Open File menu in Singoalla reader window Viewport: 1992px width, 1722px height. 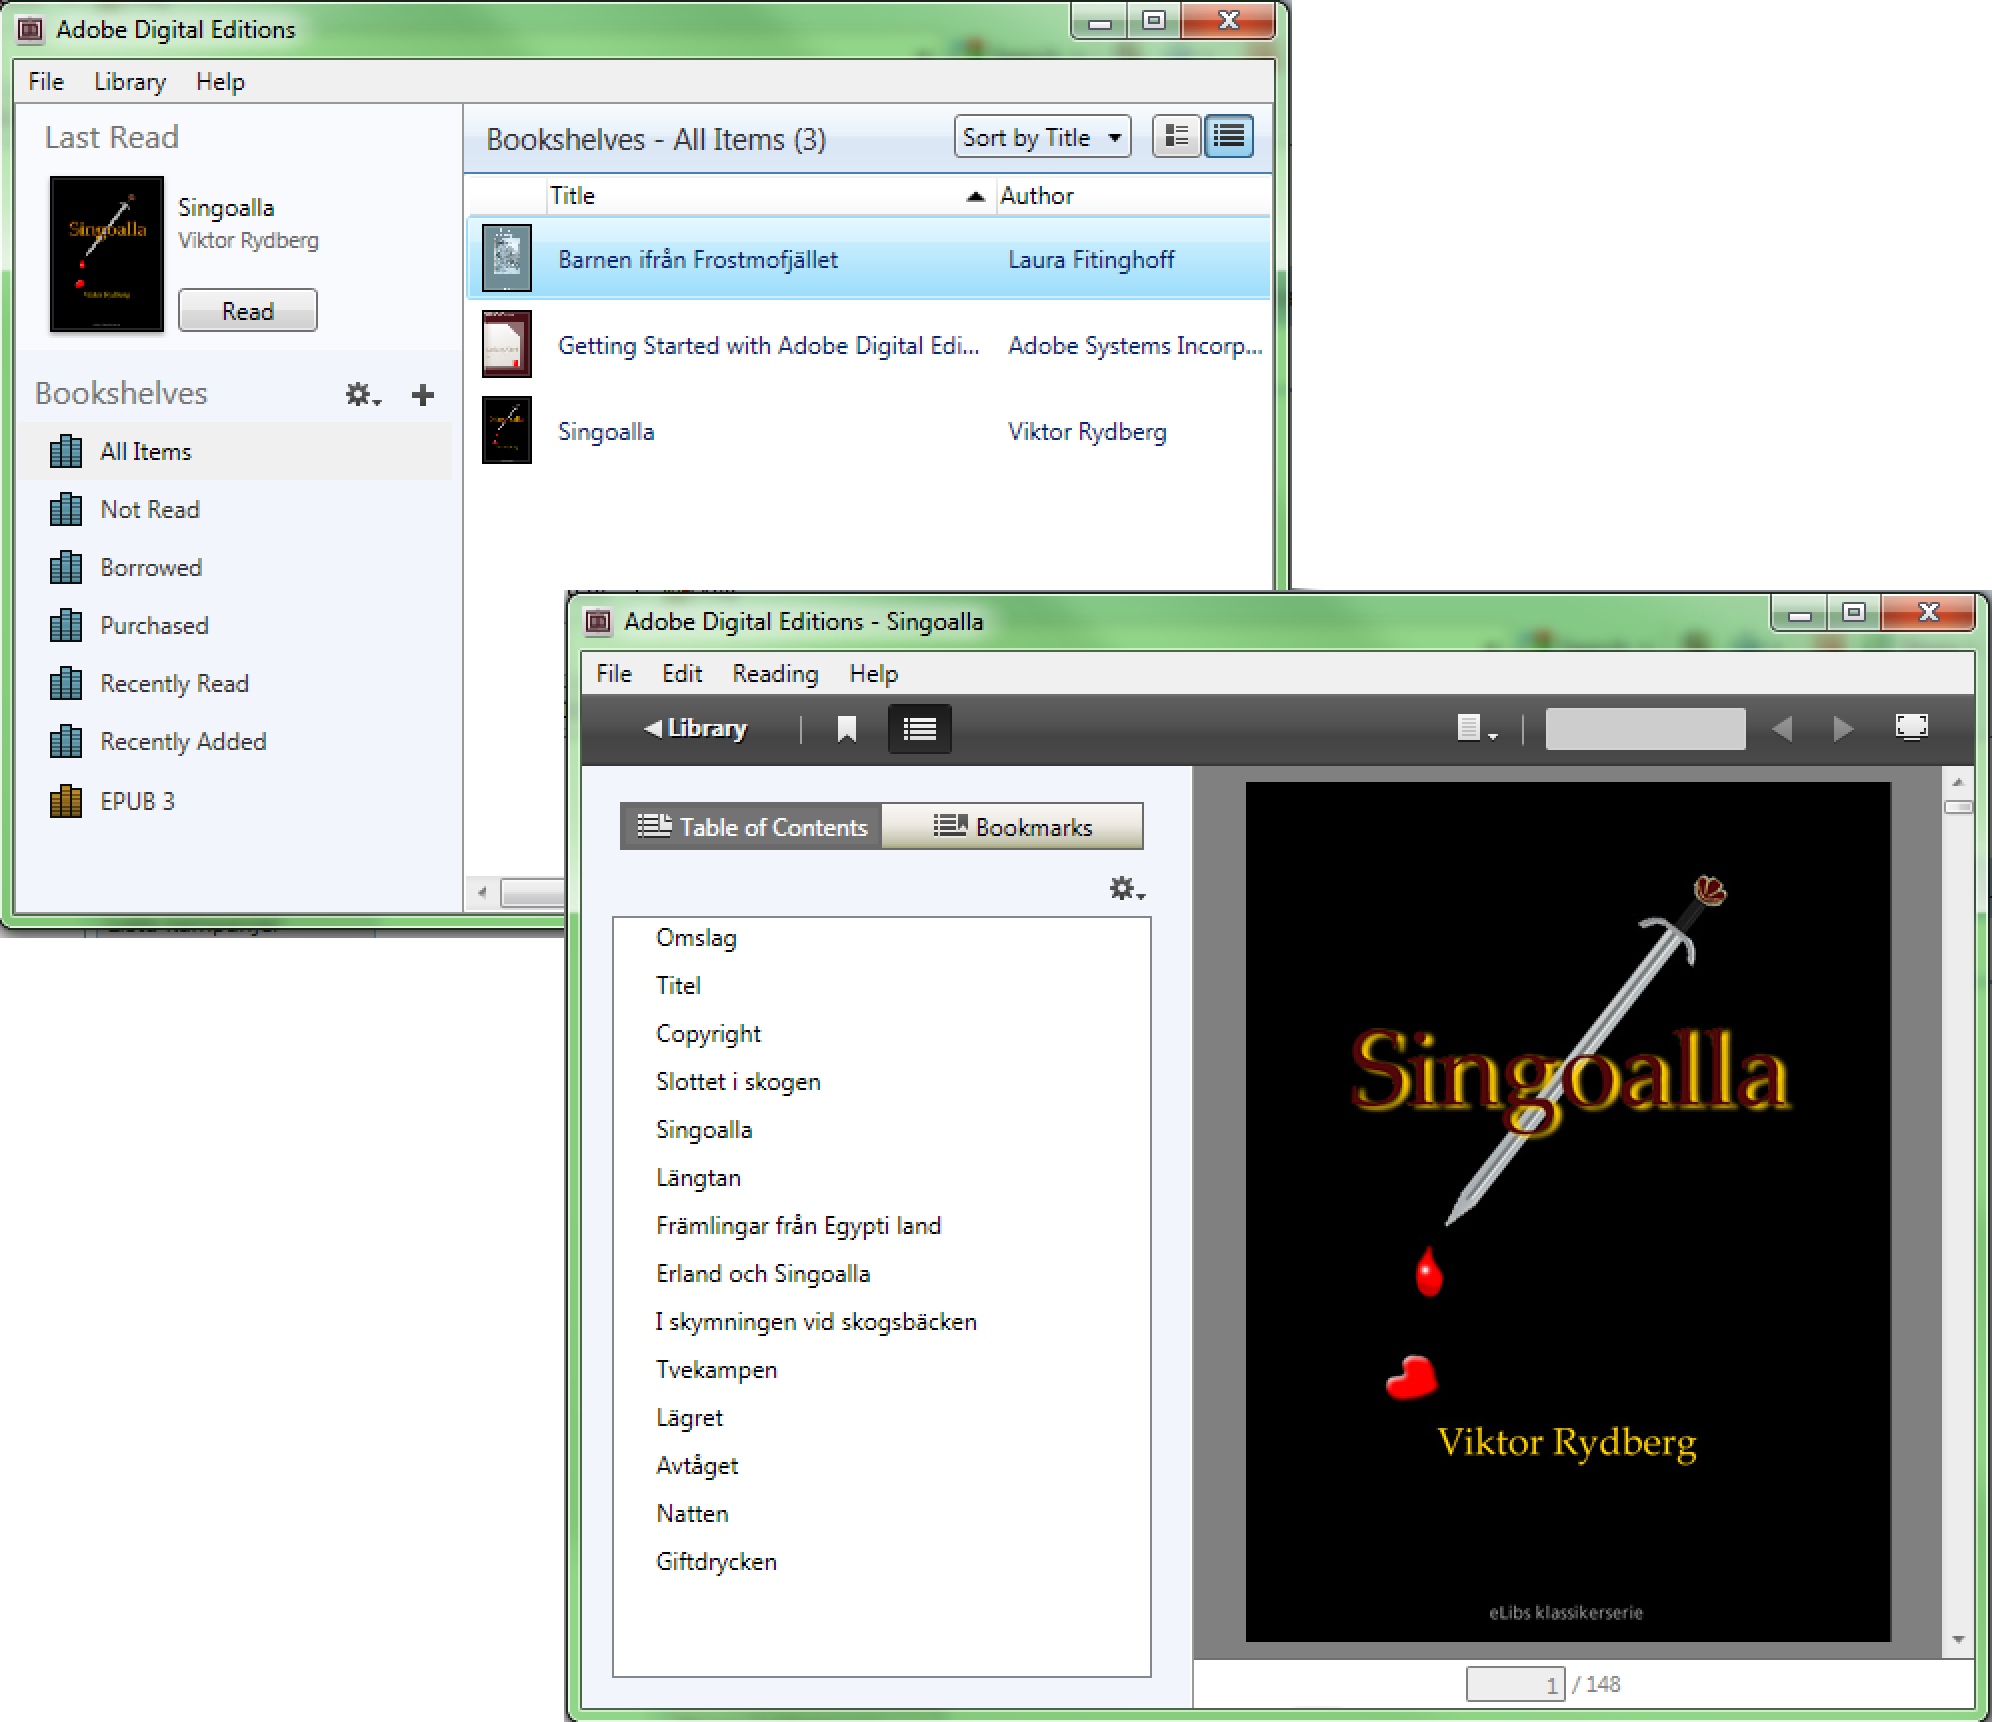(614, 674)
